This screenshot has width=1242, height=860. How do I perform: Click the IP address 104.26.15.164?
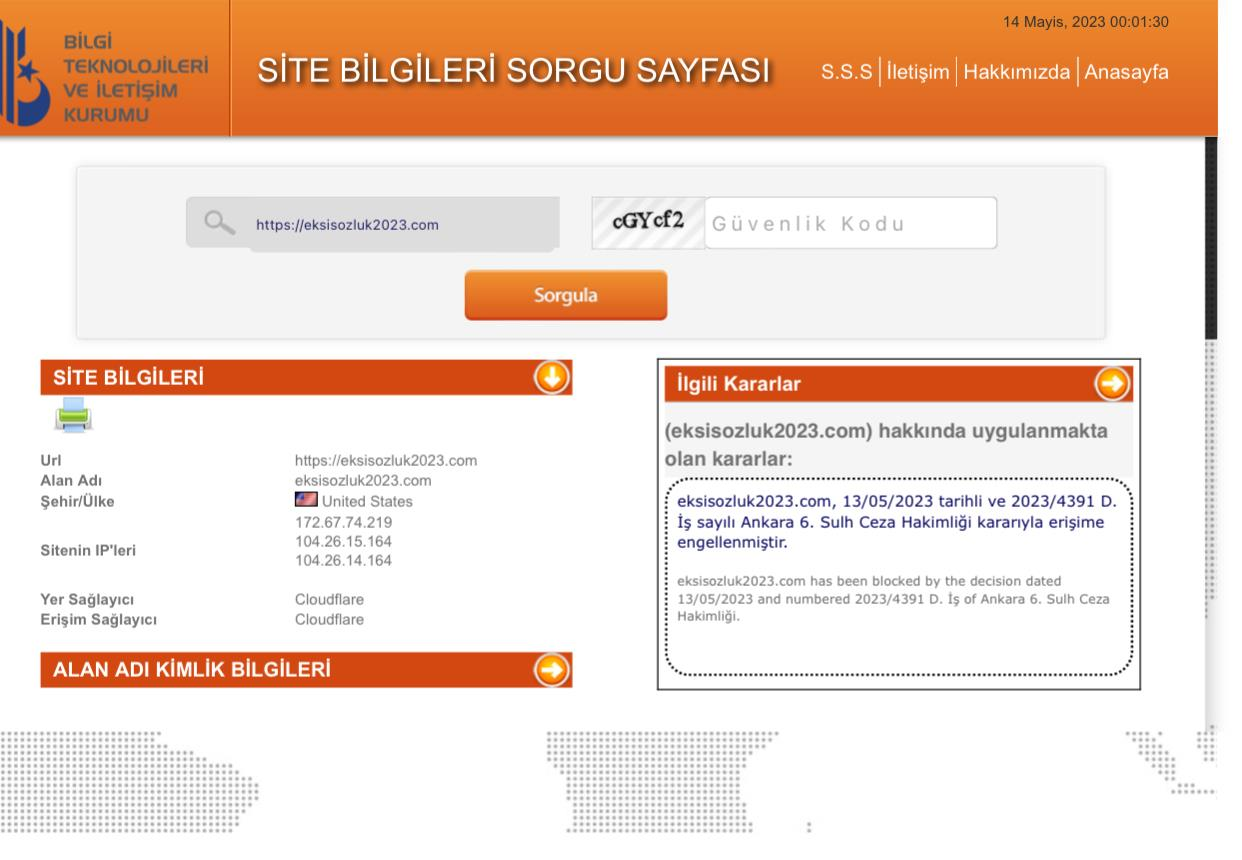click(x=343, y=541)
